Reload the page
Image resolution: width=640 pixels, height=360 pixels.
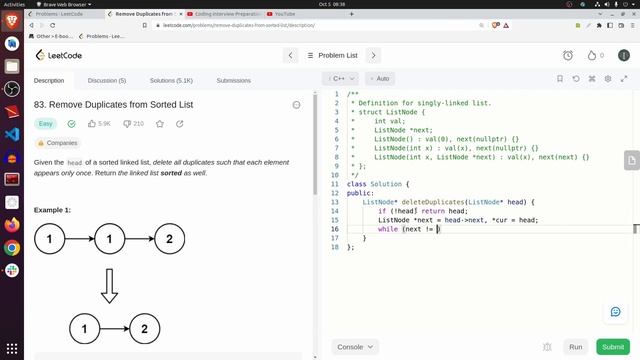[x=53, y=25]
